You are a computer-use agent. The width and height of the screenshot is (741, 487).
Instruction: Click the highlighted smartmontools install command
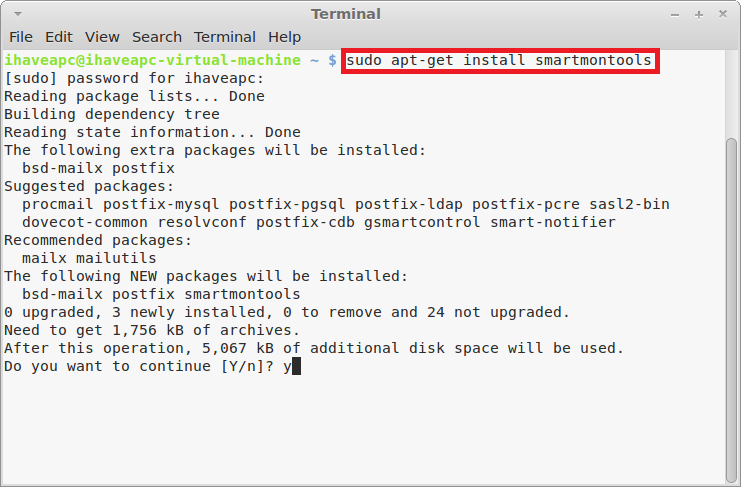(500, 60)
